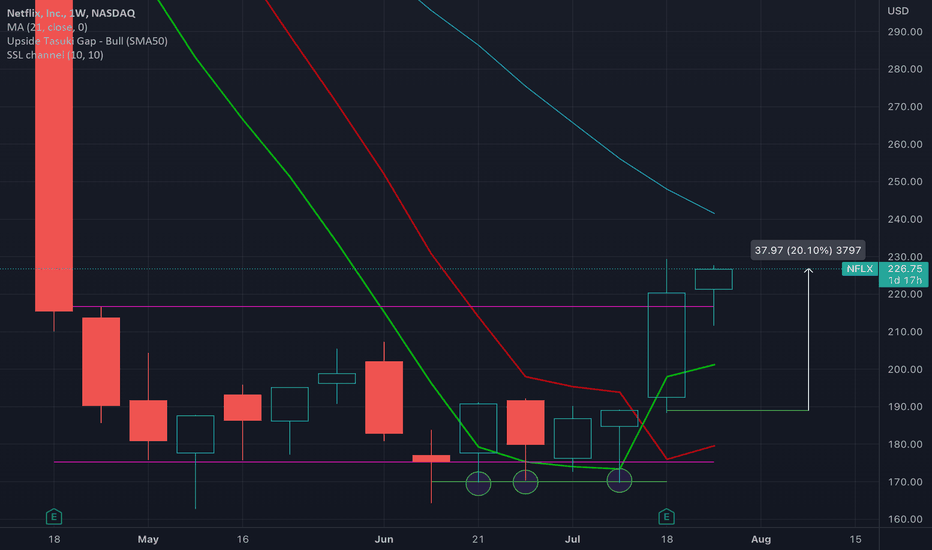Click the USD currency label

pos(898,11)
